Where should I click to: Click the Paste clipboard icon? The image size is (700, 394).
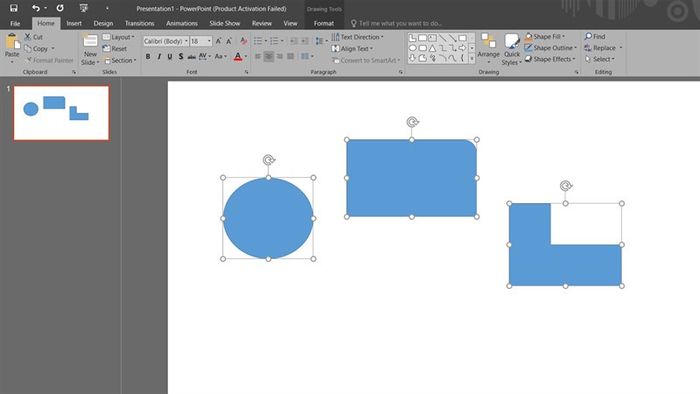click(x=12, y=42)
